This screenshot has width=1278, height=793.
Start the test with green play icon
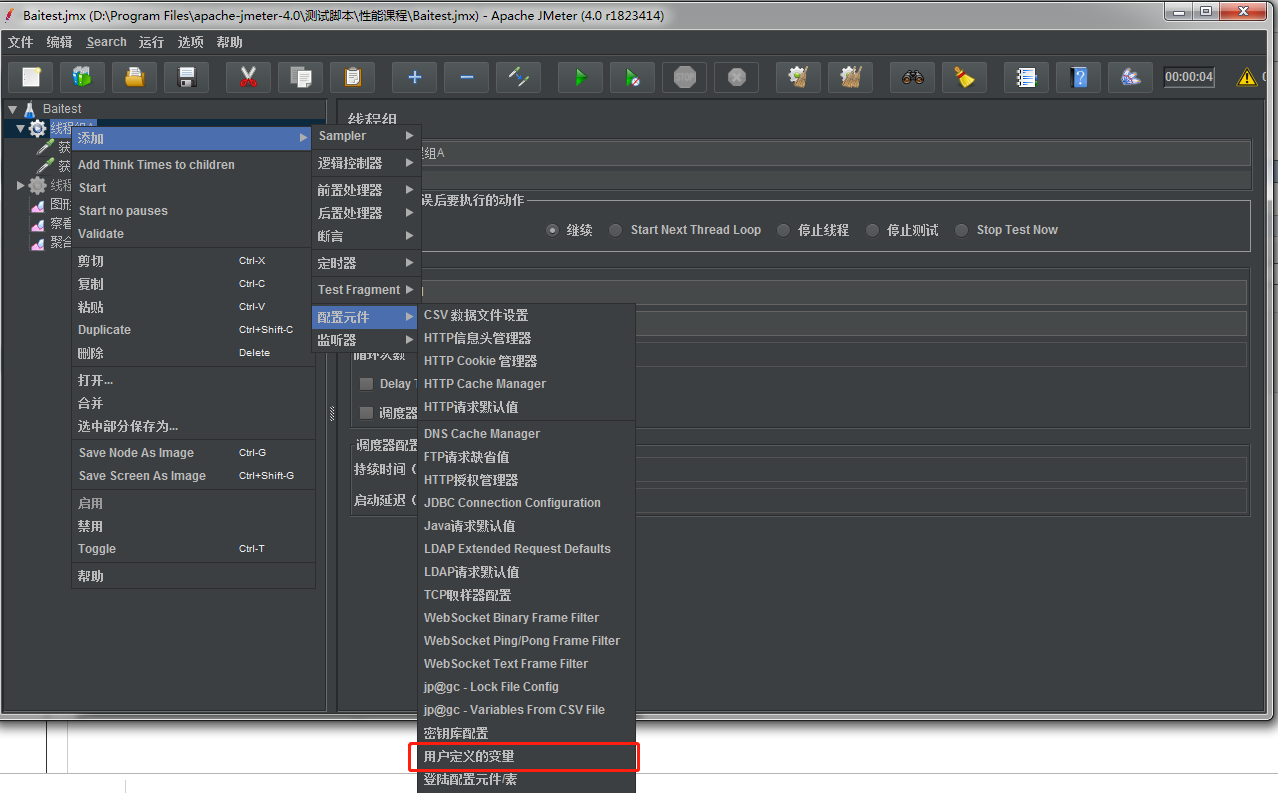(x=580, y=77)
